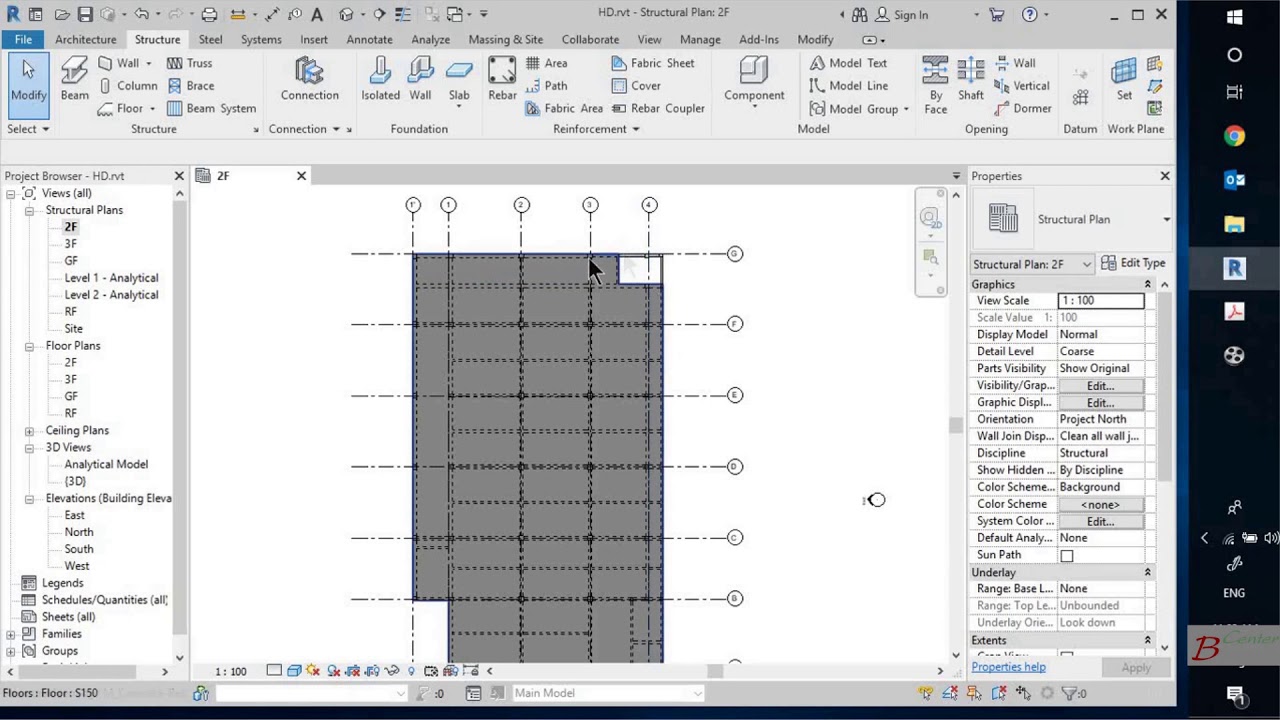Select the Wall foundation tool
This screenshot has height=720, width=1280.
pos(420,80)
